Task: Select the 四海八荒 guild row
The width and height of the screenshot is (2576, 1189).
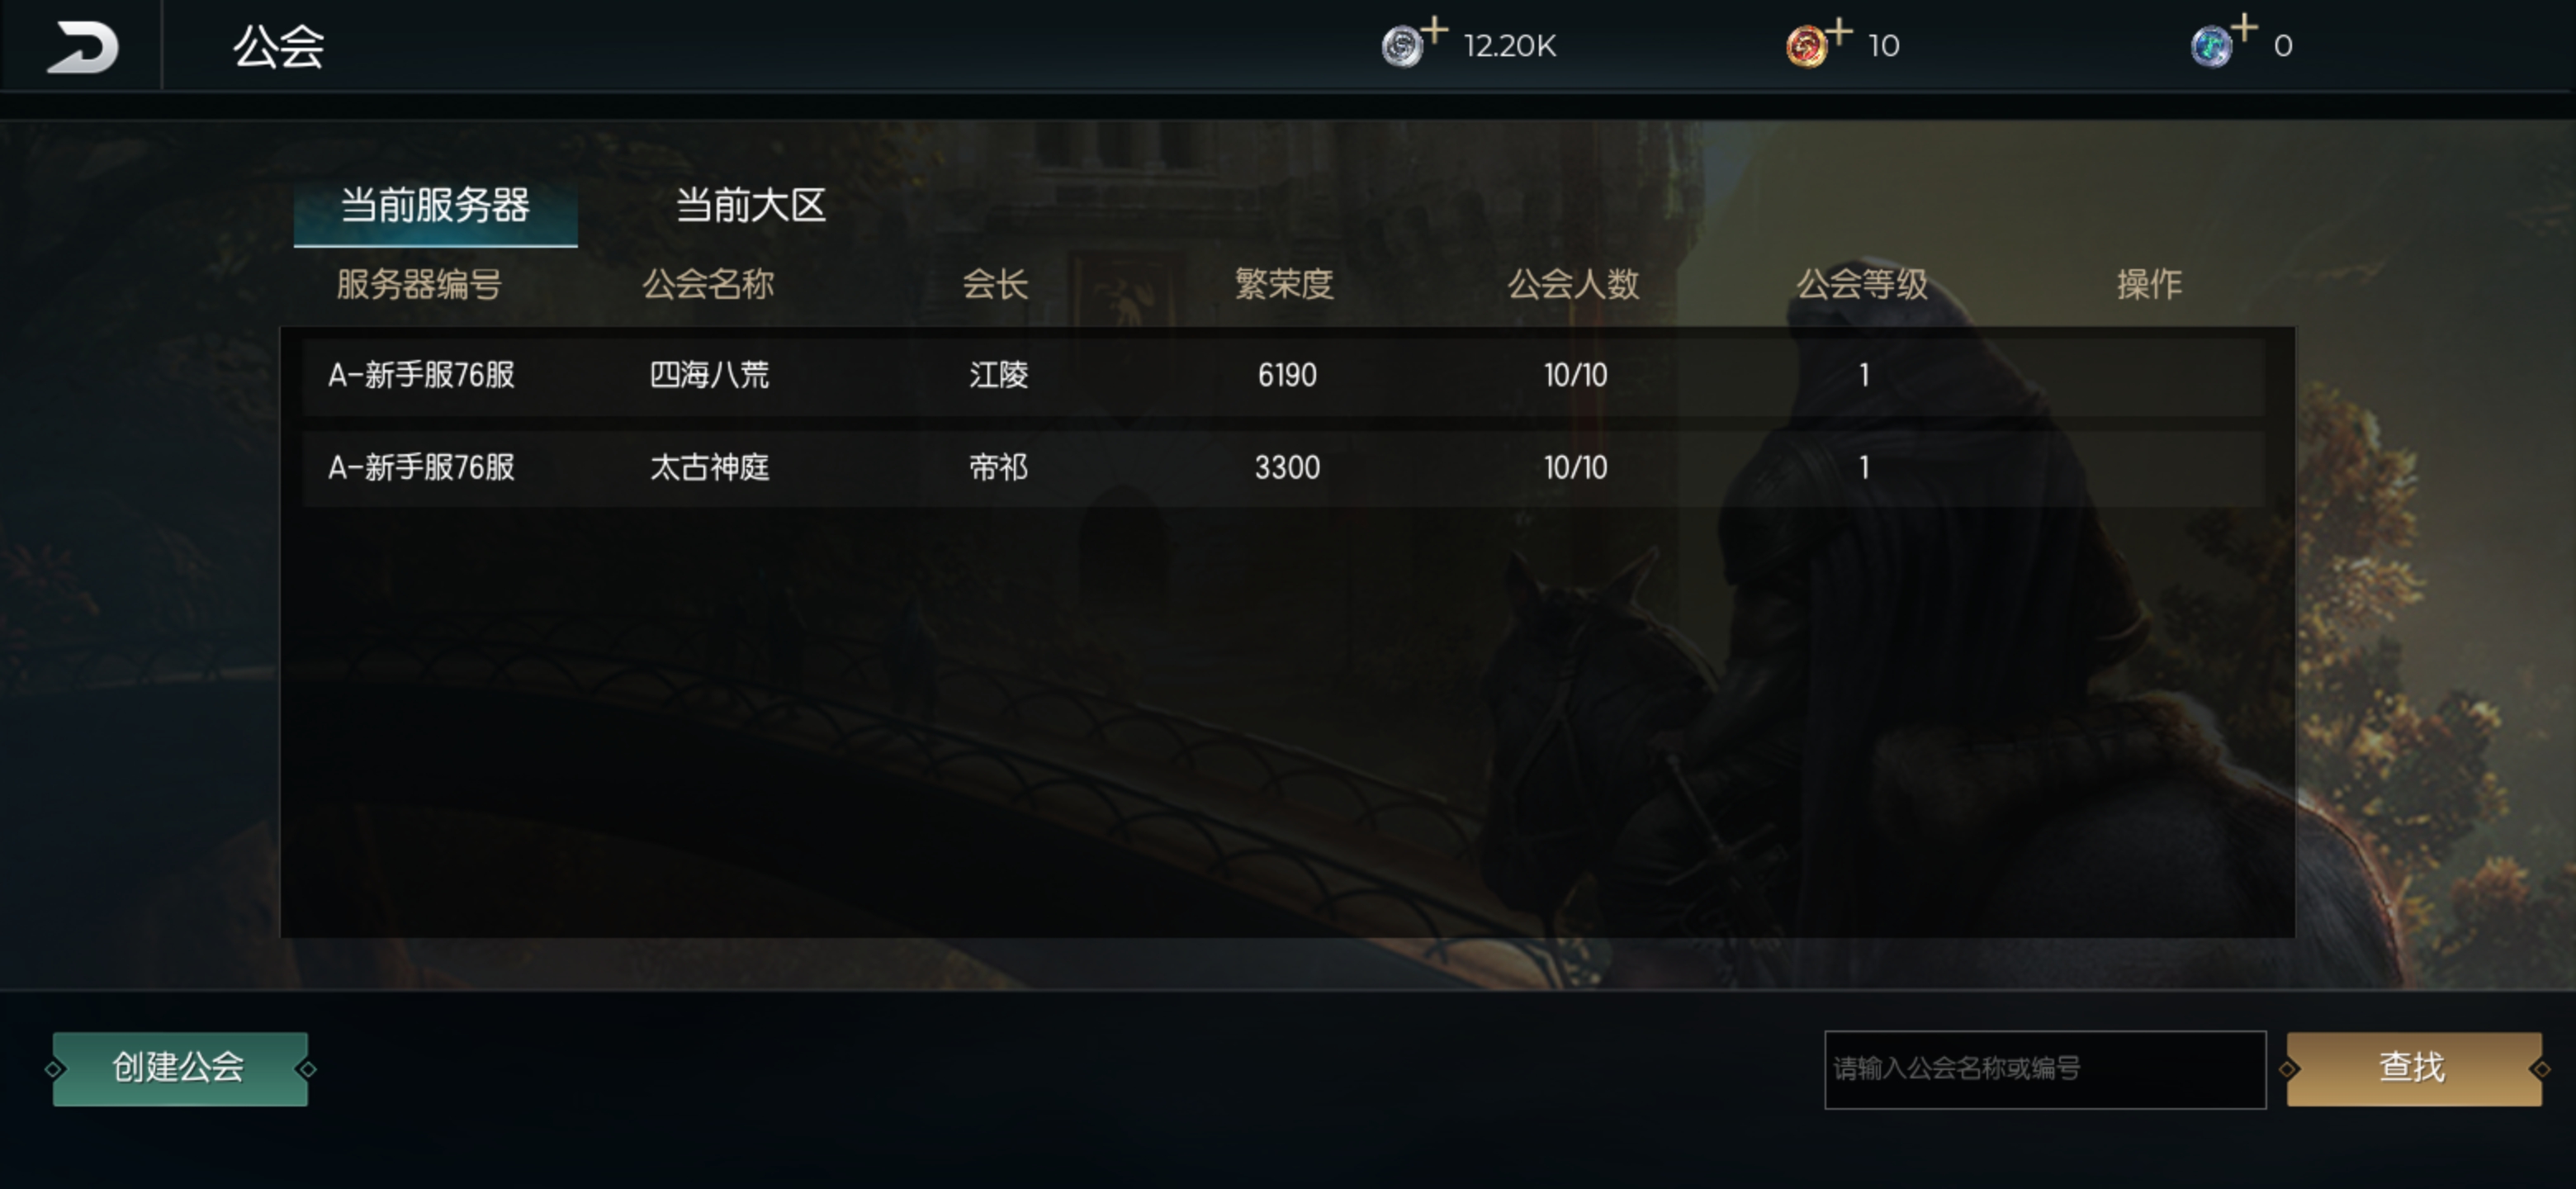Action: point(1283,376)
